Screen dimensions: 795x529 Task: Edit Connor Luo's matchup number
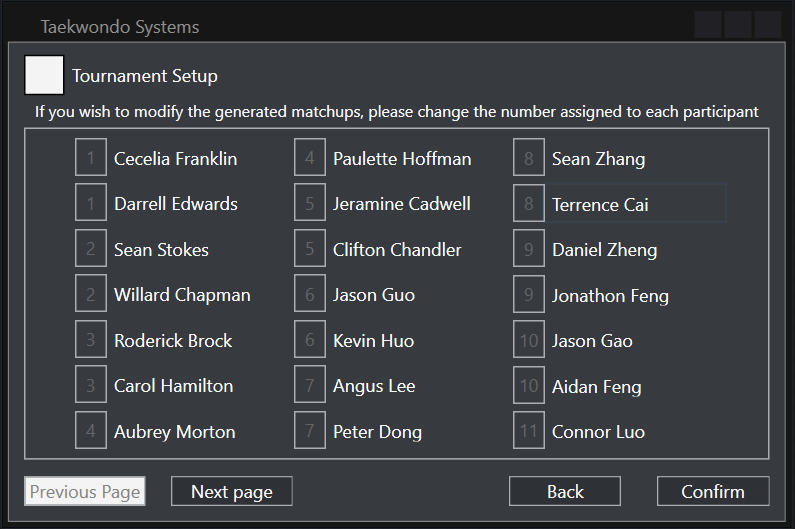click(529, 431)
